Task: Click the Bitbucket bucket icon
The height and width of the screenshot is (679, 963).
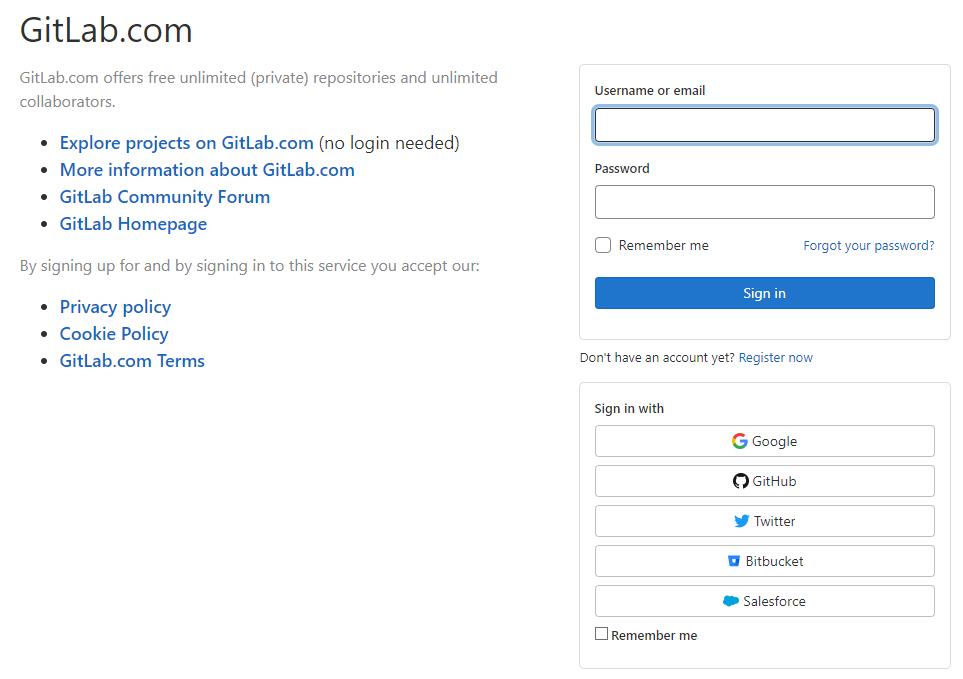Action: click(x=733, y=561)
